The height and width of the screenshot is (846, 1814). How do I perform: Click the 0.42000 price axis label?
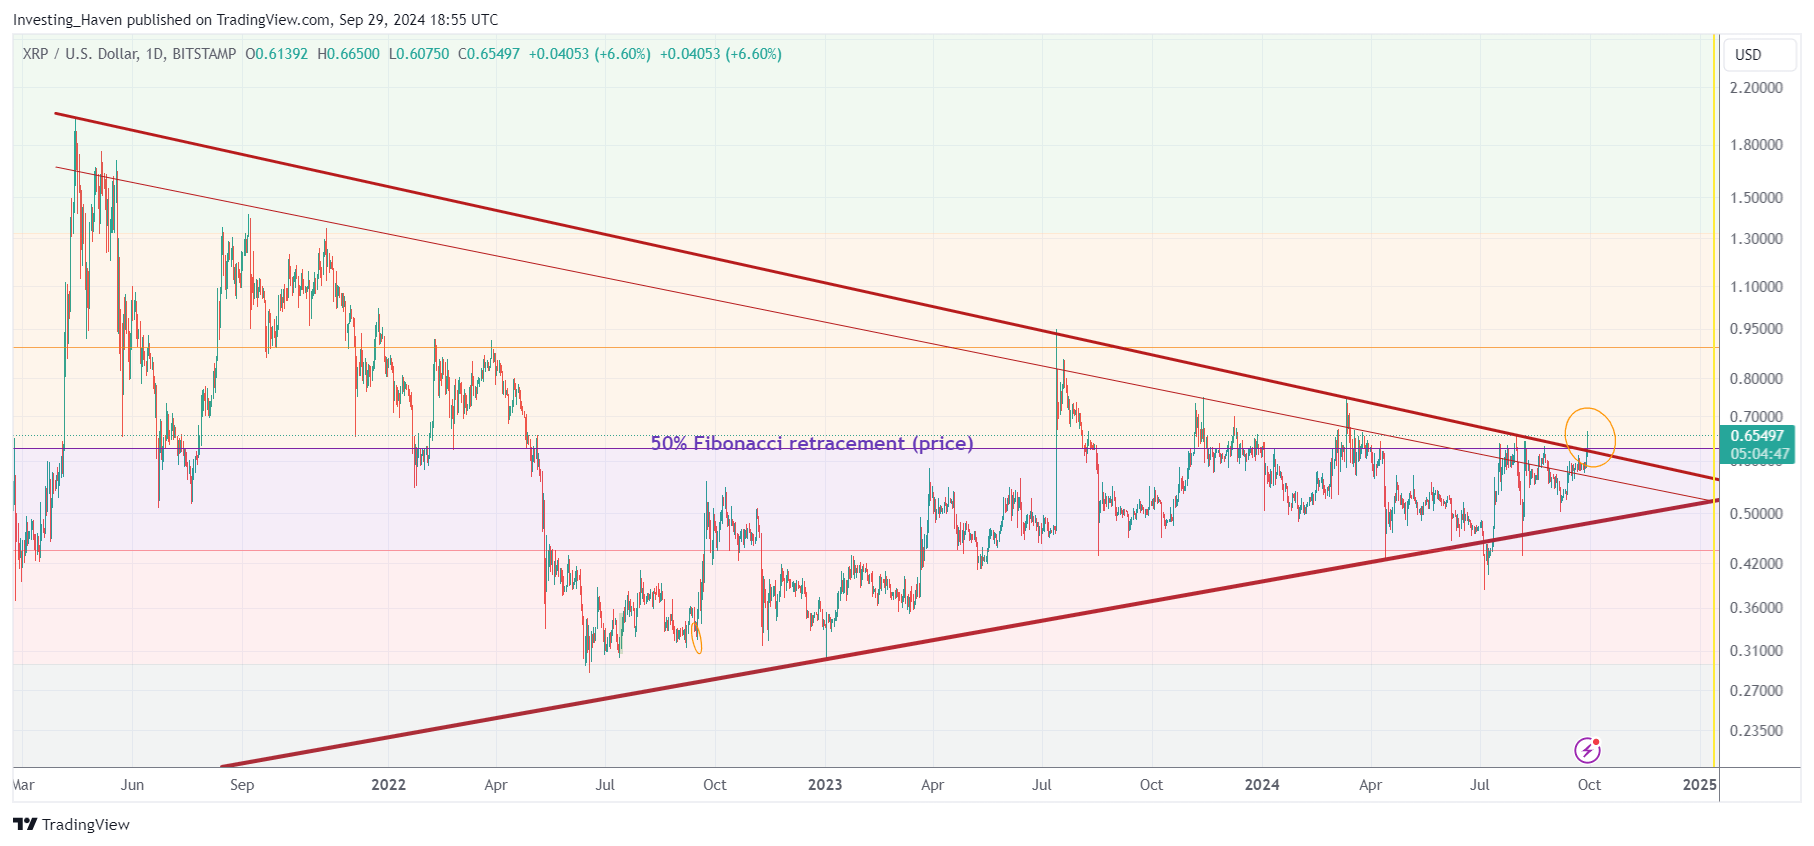(1756, 564)
